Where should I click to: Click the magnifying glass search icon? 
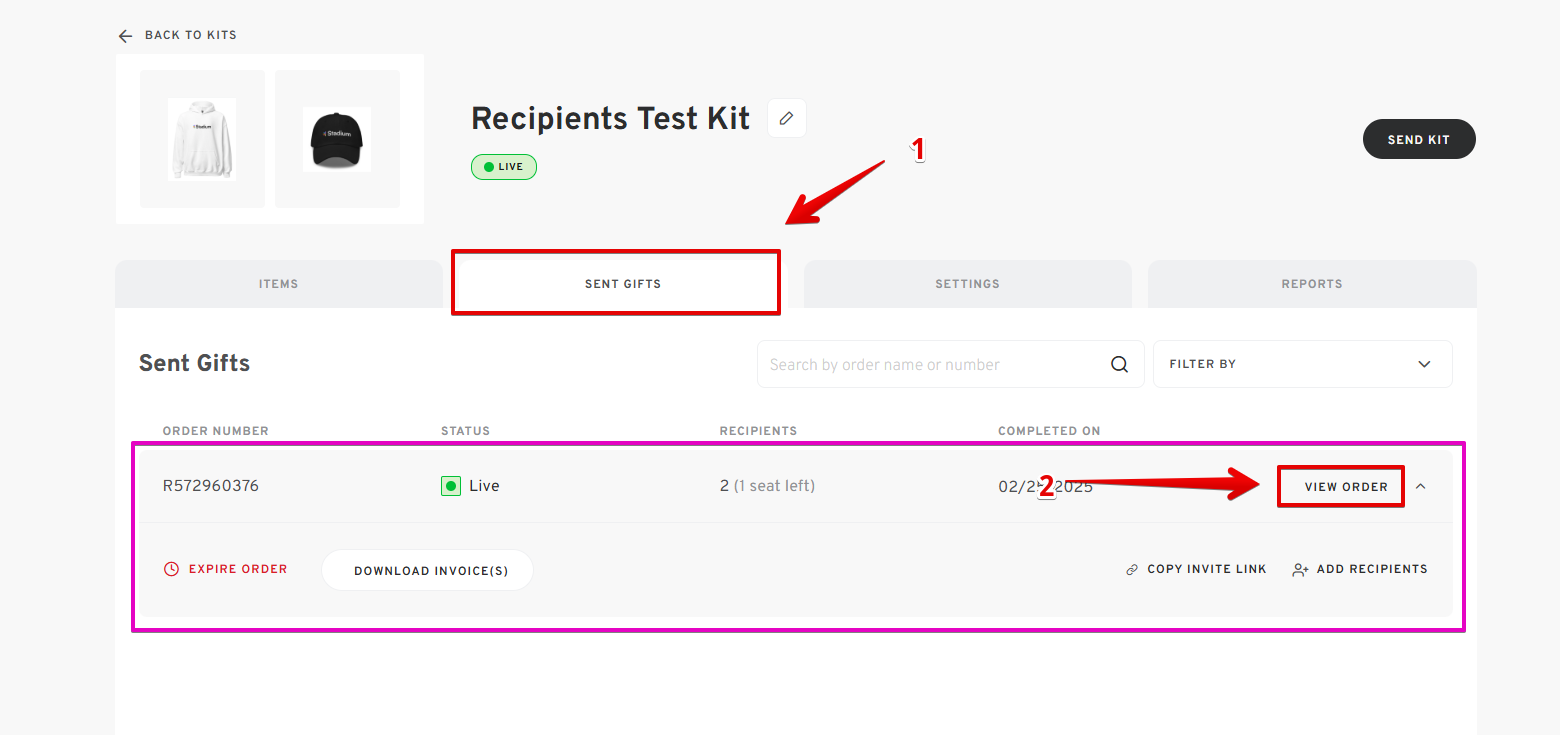[1120, 364]
